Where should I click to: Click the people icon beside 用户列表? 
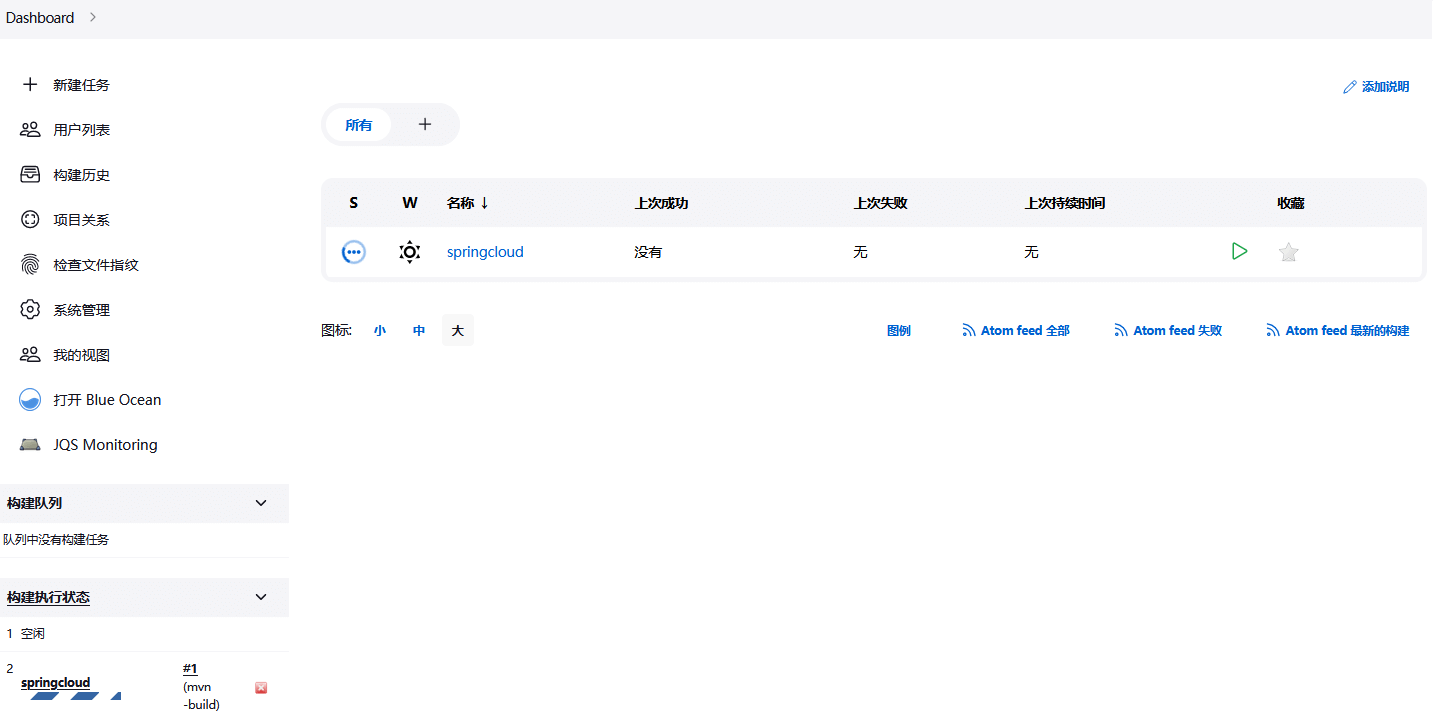click(30, 130)
